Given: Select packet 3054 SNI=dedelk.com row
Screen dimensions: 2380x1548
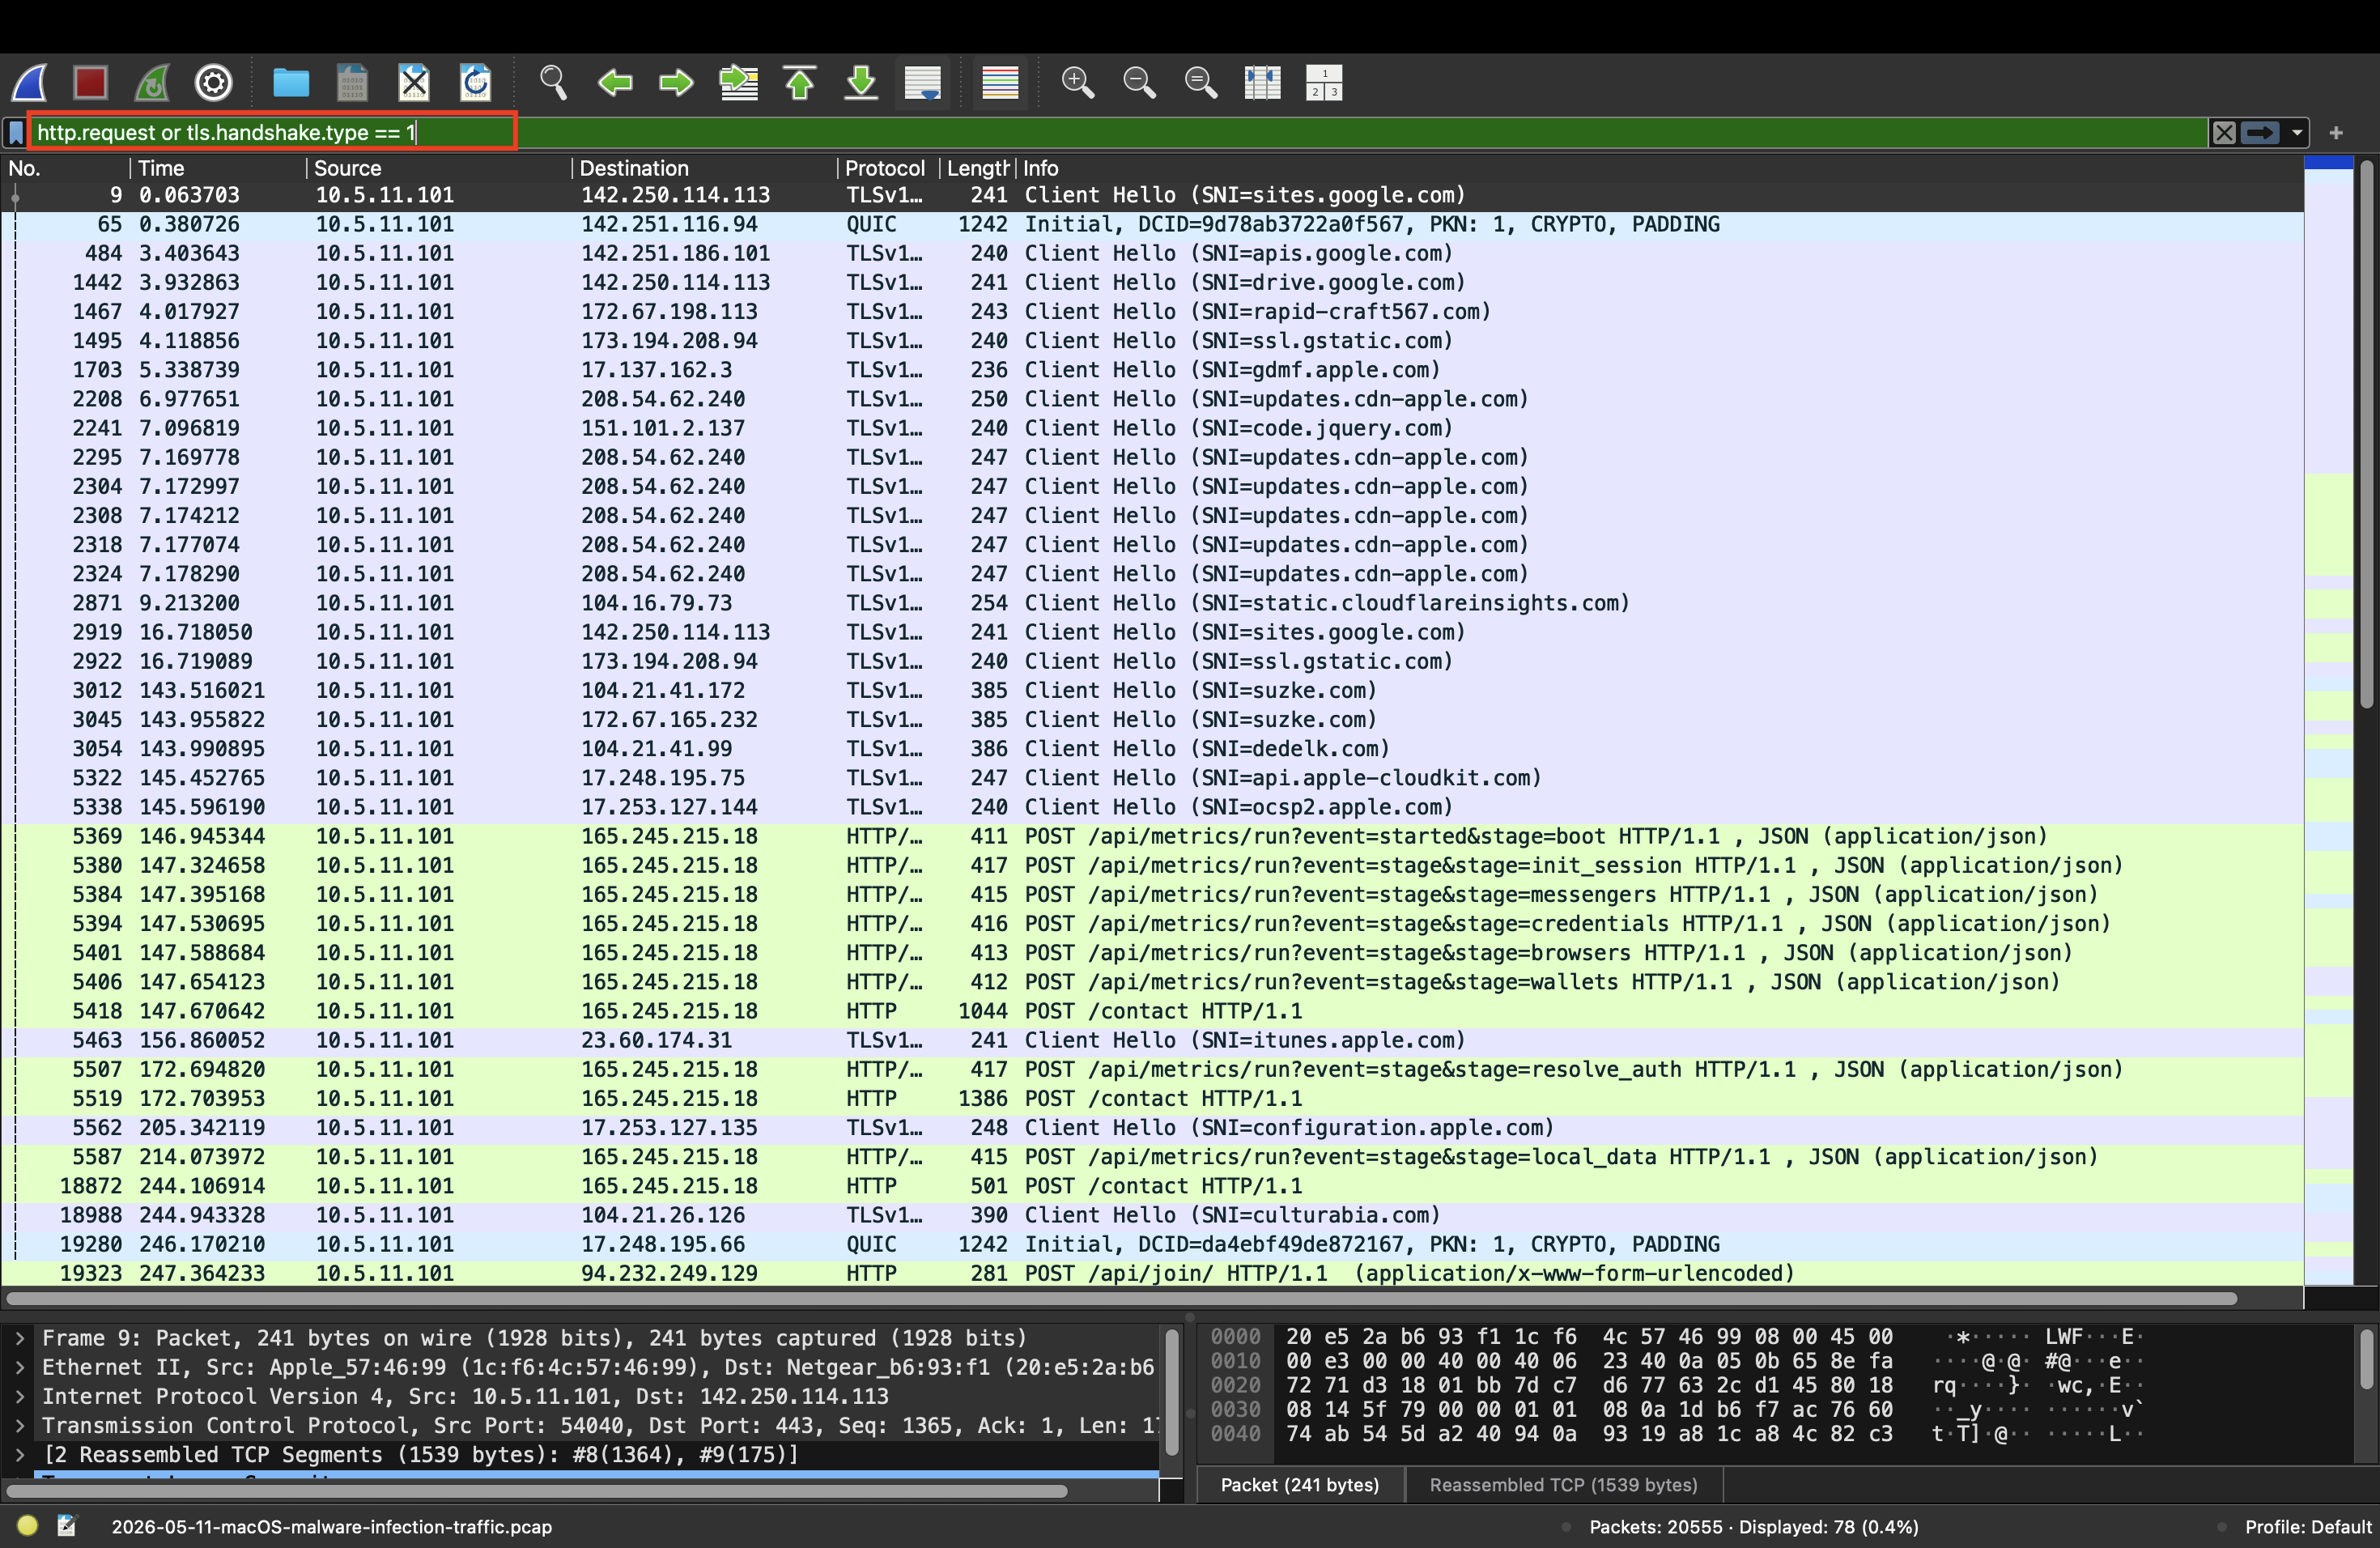Looking at the screenshot, I should [1152, 749].
